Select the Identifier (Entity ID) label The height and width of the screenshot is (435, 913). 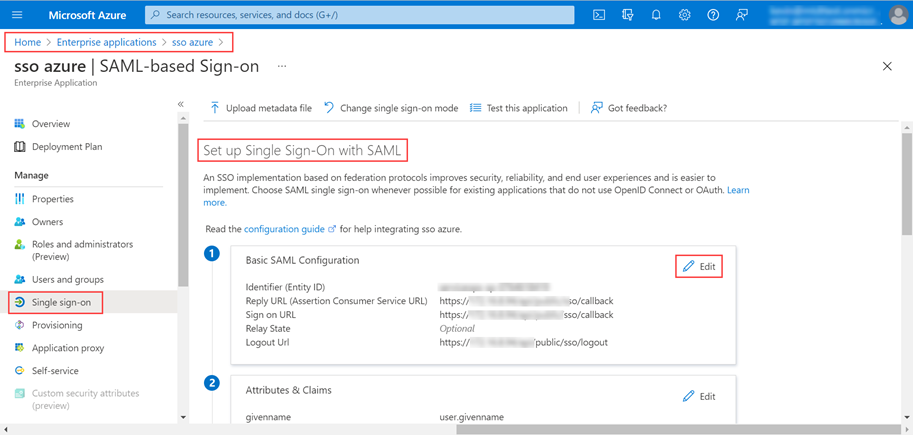(x=285, y=287)
